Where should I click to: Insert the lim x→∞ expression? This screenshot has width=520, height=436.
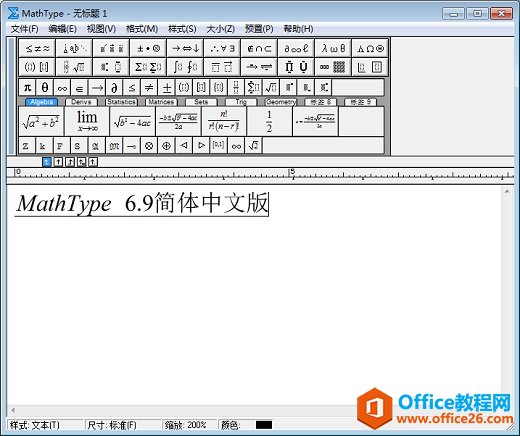[x=87, y=121]
